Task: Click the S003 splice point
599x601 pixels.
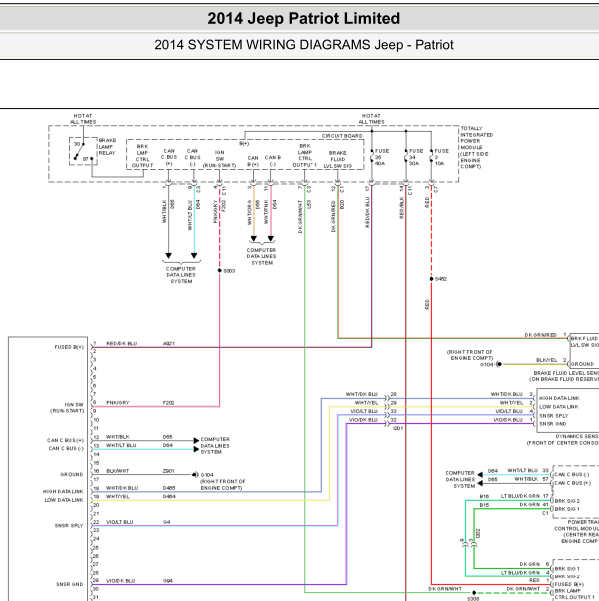Action: coord(220,271)
